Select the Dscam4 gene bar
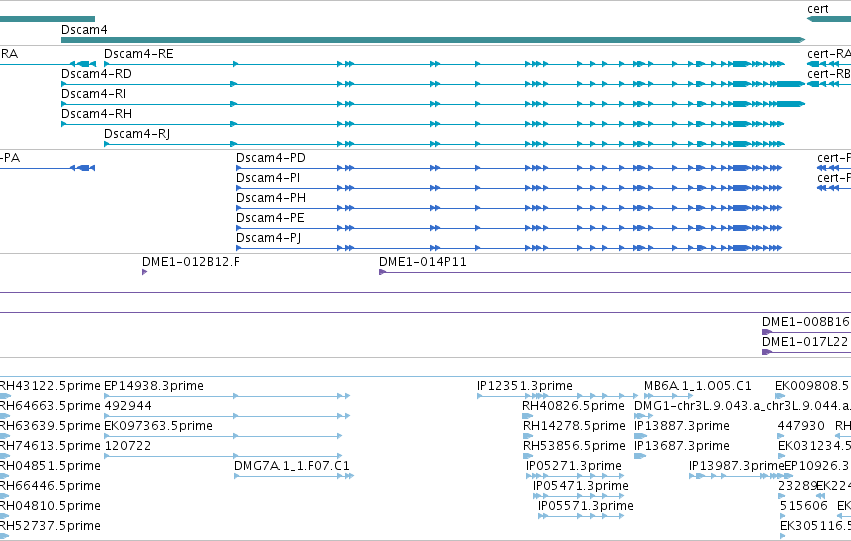This screenshot has height=541, width=851. (x=433, y=40)
